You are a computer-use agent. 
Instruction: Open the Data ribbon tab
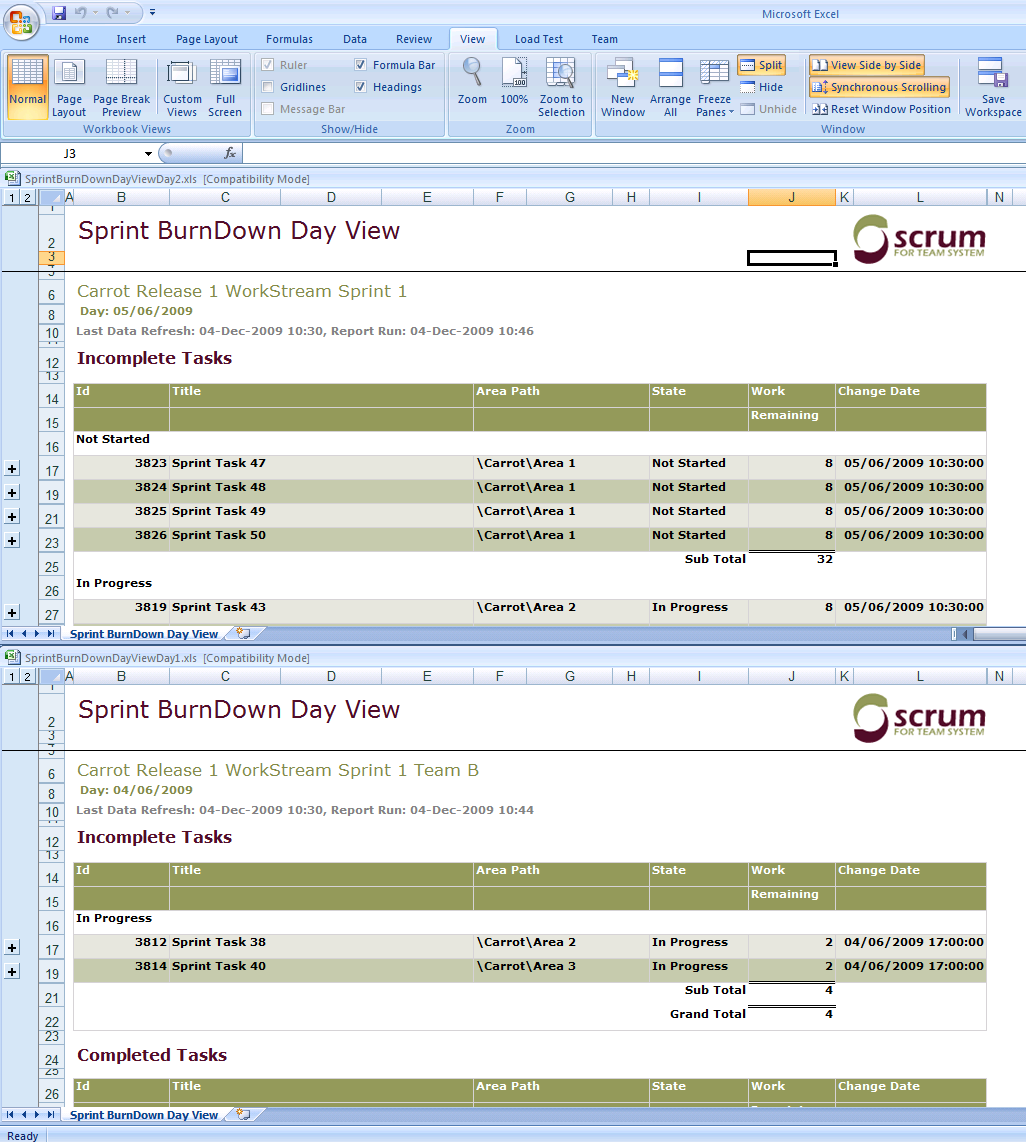tap(355, 39)
